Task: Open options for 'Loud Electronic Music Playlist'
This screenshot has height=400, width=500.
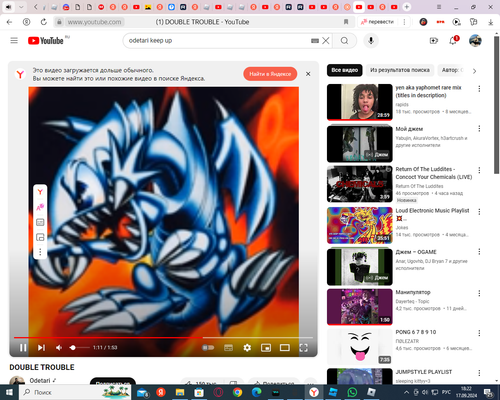Action: coord(479,212)
